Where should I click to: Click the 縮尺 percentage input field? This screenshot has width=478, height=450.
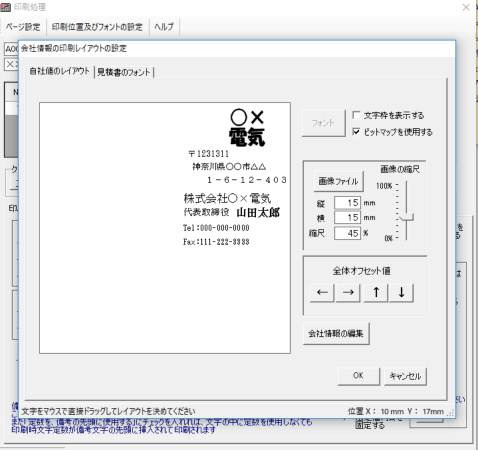pyautogui.click(x=347, y=233)
